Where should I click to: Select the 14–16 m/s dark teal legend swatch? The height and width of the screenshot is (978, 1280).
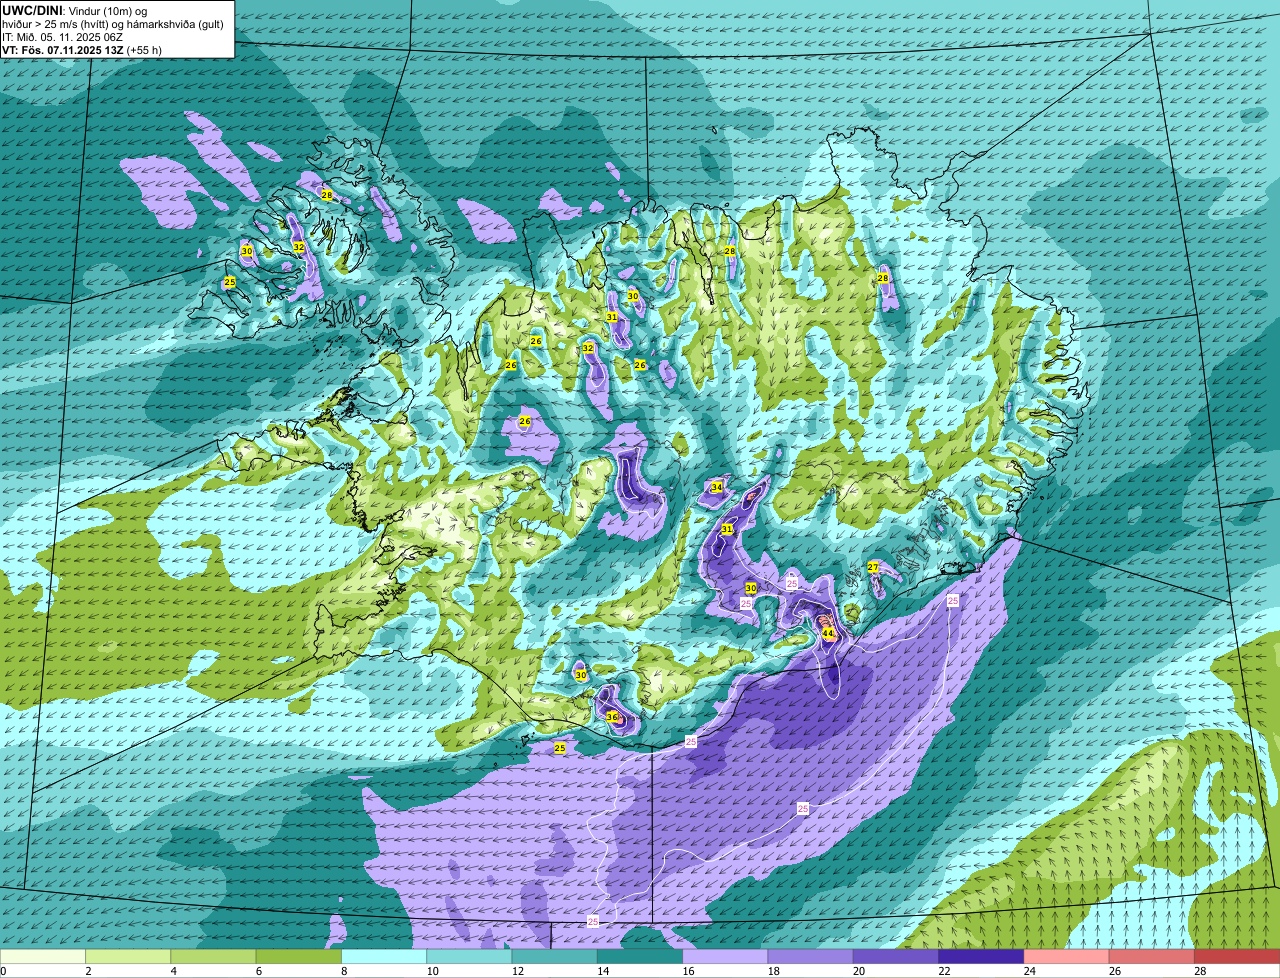point(640,956)
